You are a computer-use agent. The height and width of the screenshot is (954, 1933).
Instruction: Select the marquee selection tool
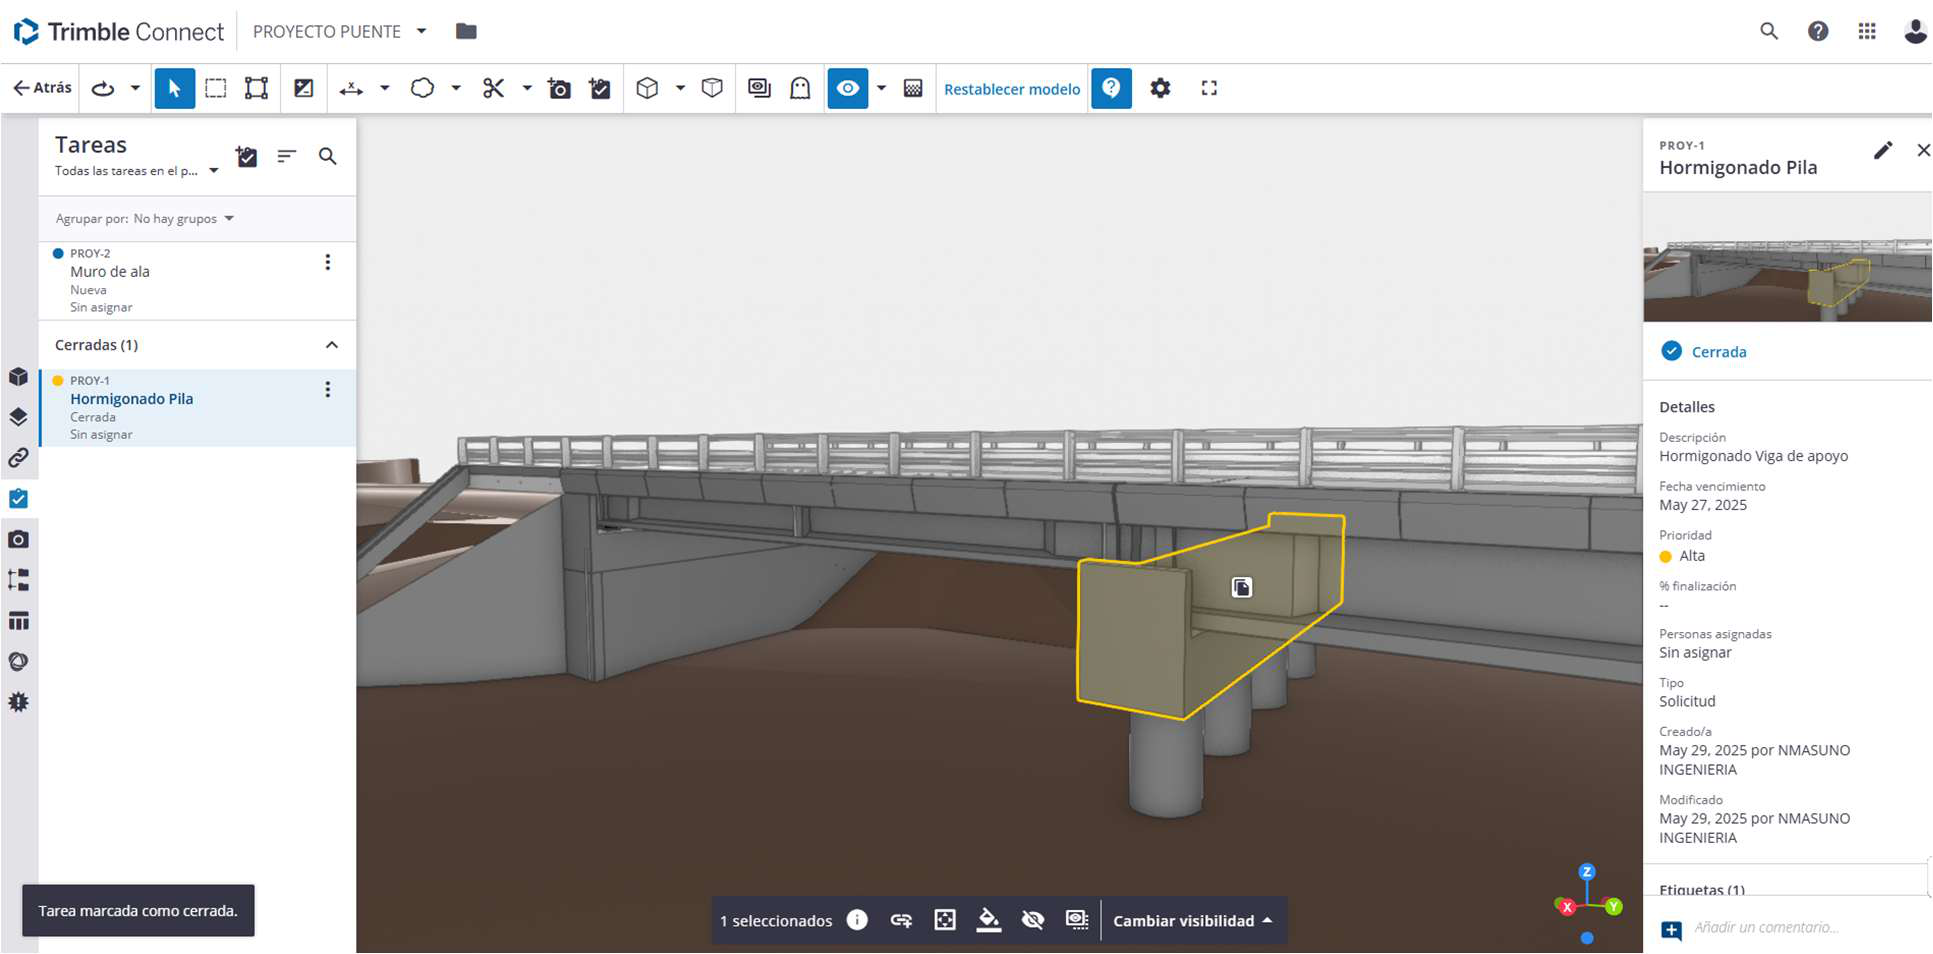coord(215,88)
